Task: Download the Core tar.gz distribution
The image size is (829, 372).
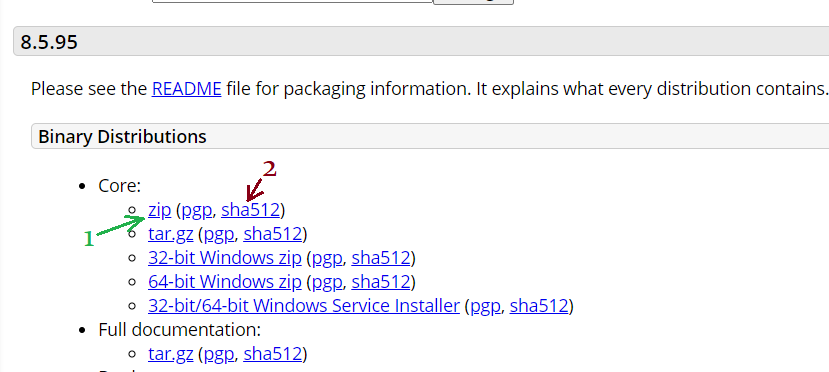Action: point(171,234)
